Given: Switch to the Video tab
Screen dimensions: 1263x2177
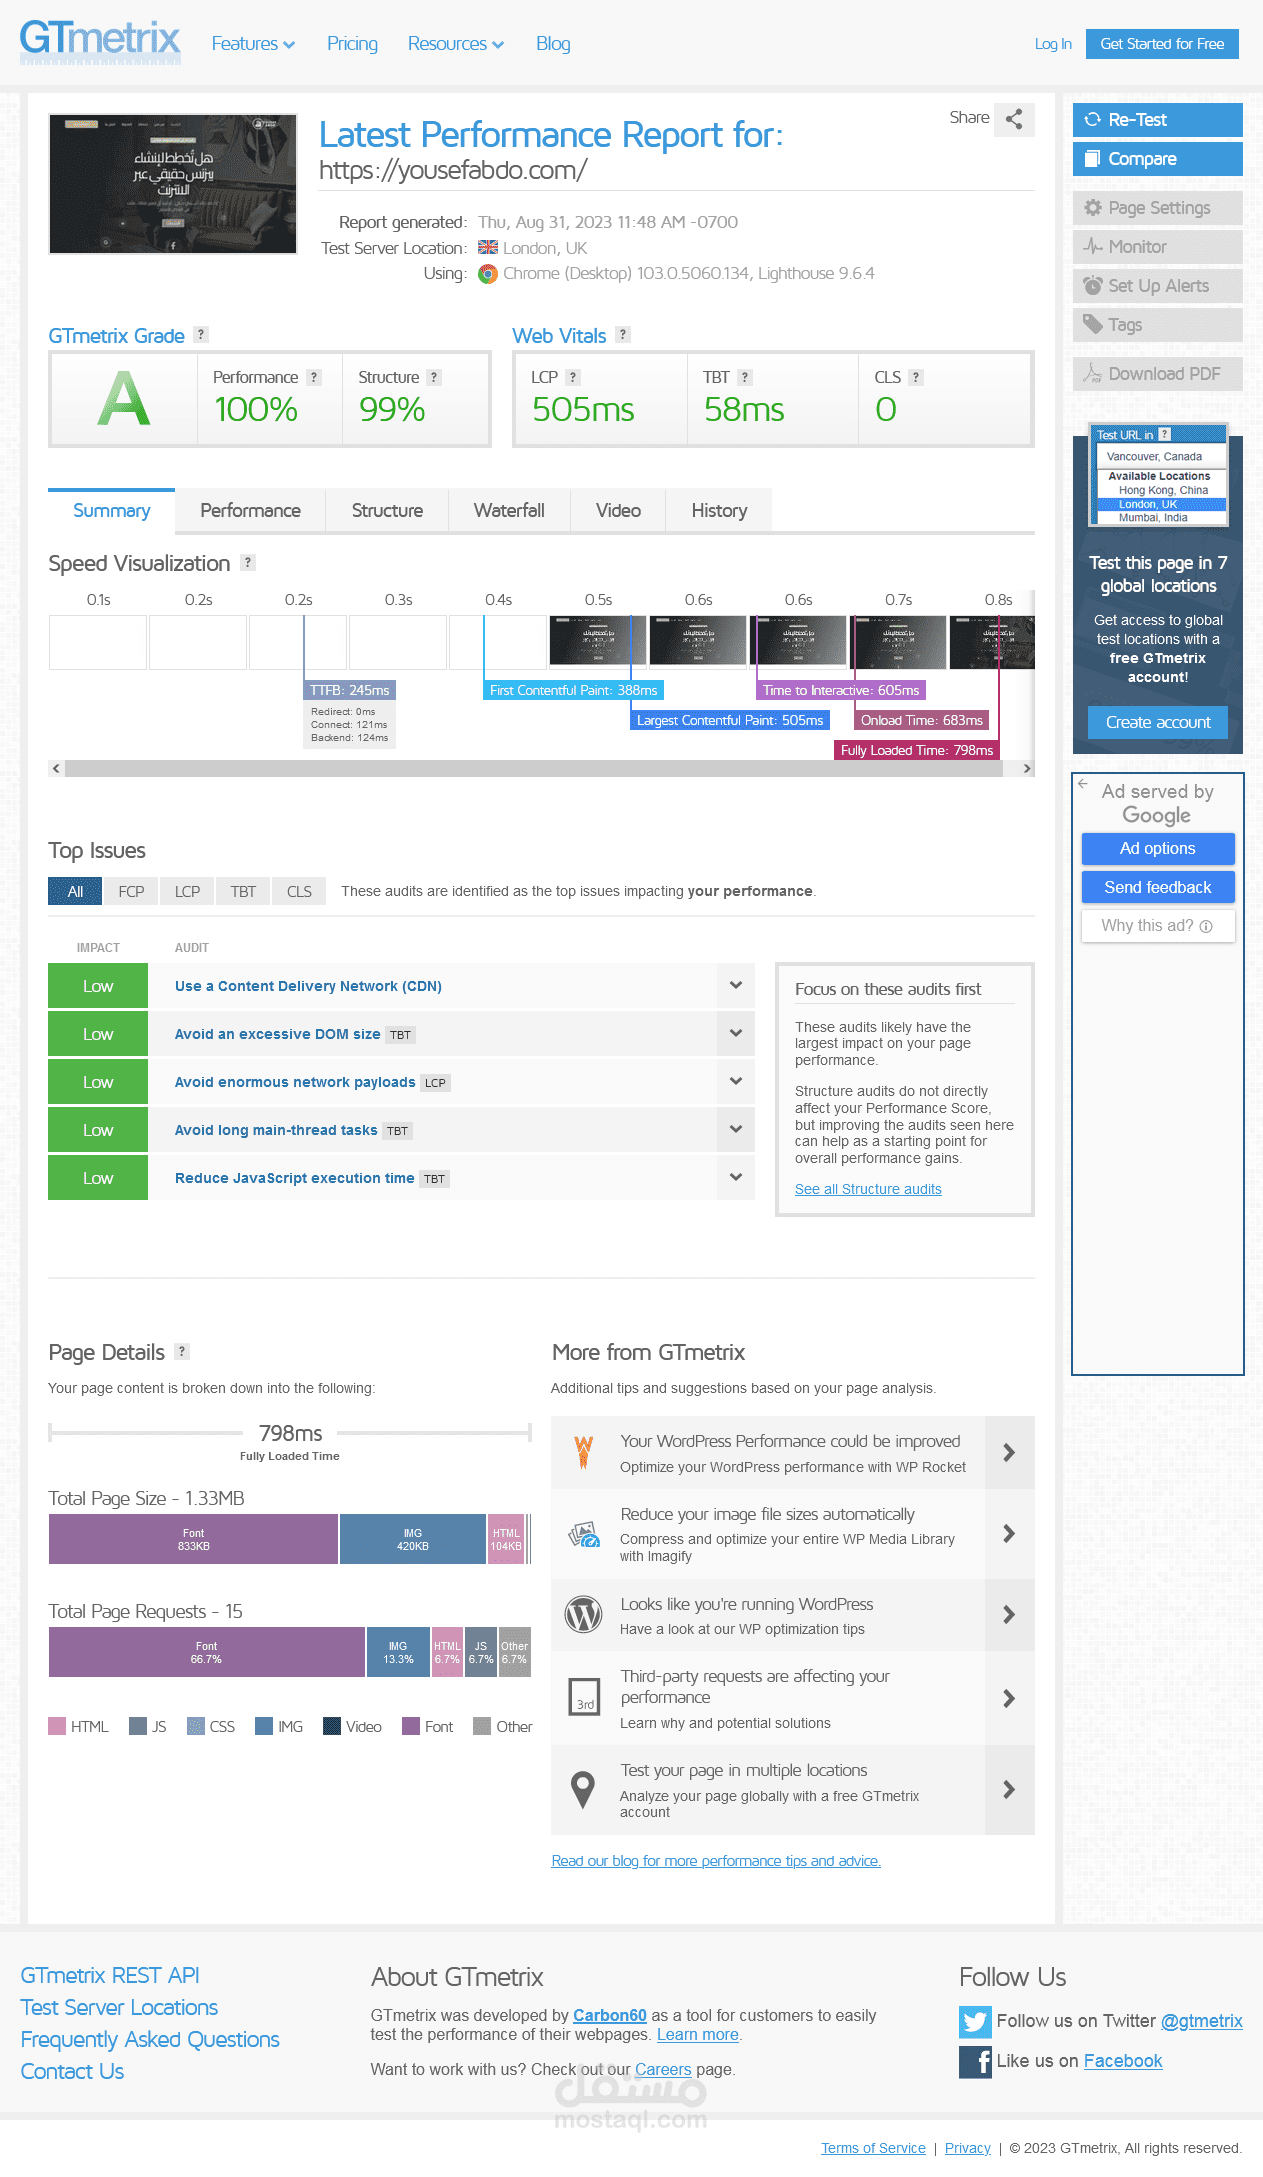Looking at the screenshot, I should [618, 510].
